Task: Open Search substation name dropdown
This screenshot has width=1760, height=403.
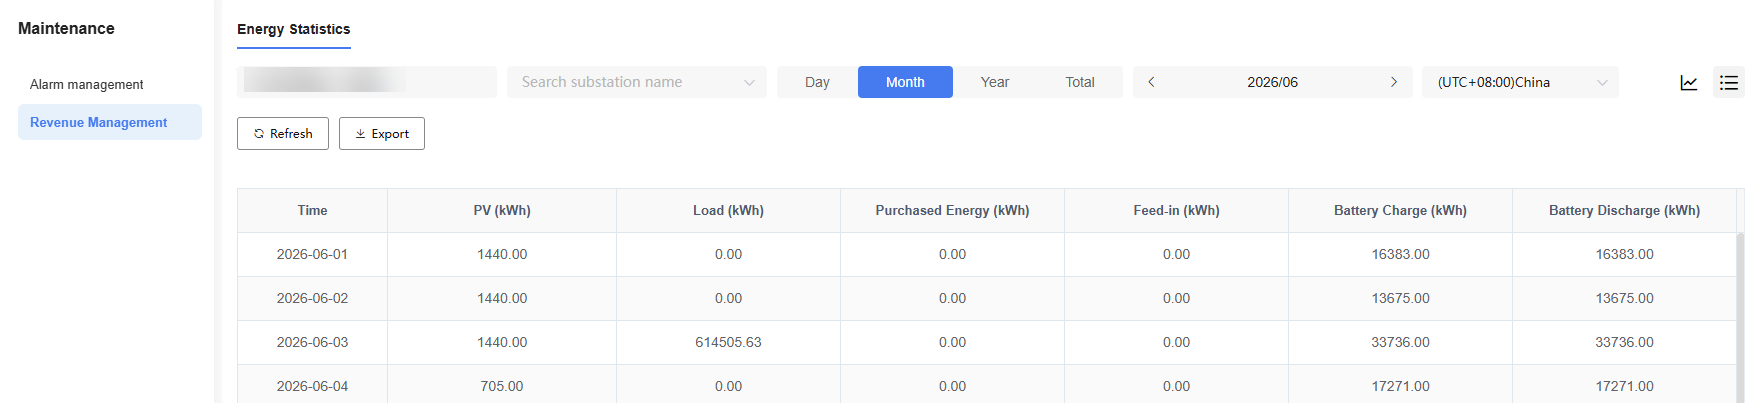Action: 637,82
